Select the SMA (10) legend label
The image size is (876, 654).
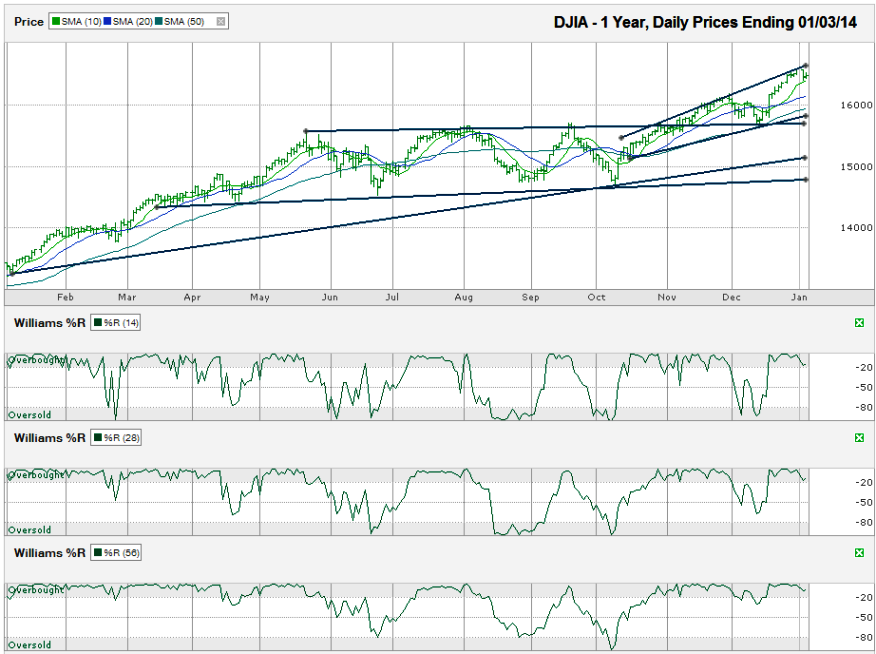pos(81,22)
